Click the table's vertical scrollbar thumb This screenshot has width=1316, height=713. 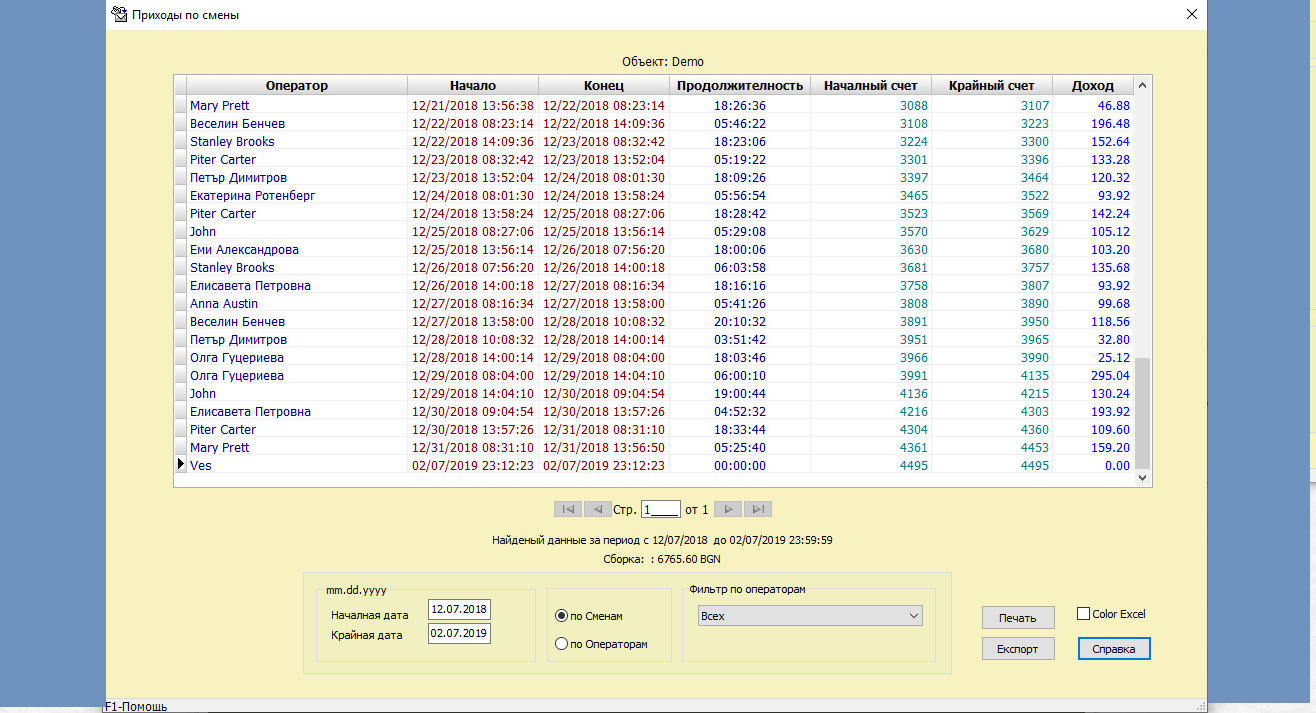click(1143, 413)
